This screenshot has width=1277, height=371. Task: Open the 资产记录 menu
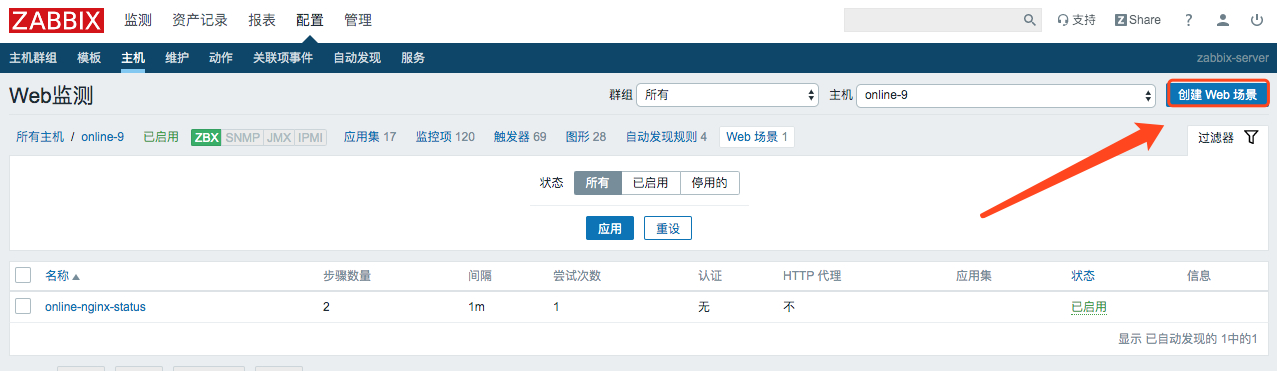[200, 20]
